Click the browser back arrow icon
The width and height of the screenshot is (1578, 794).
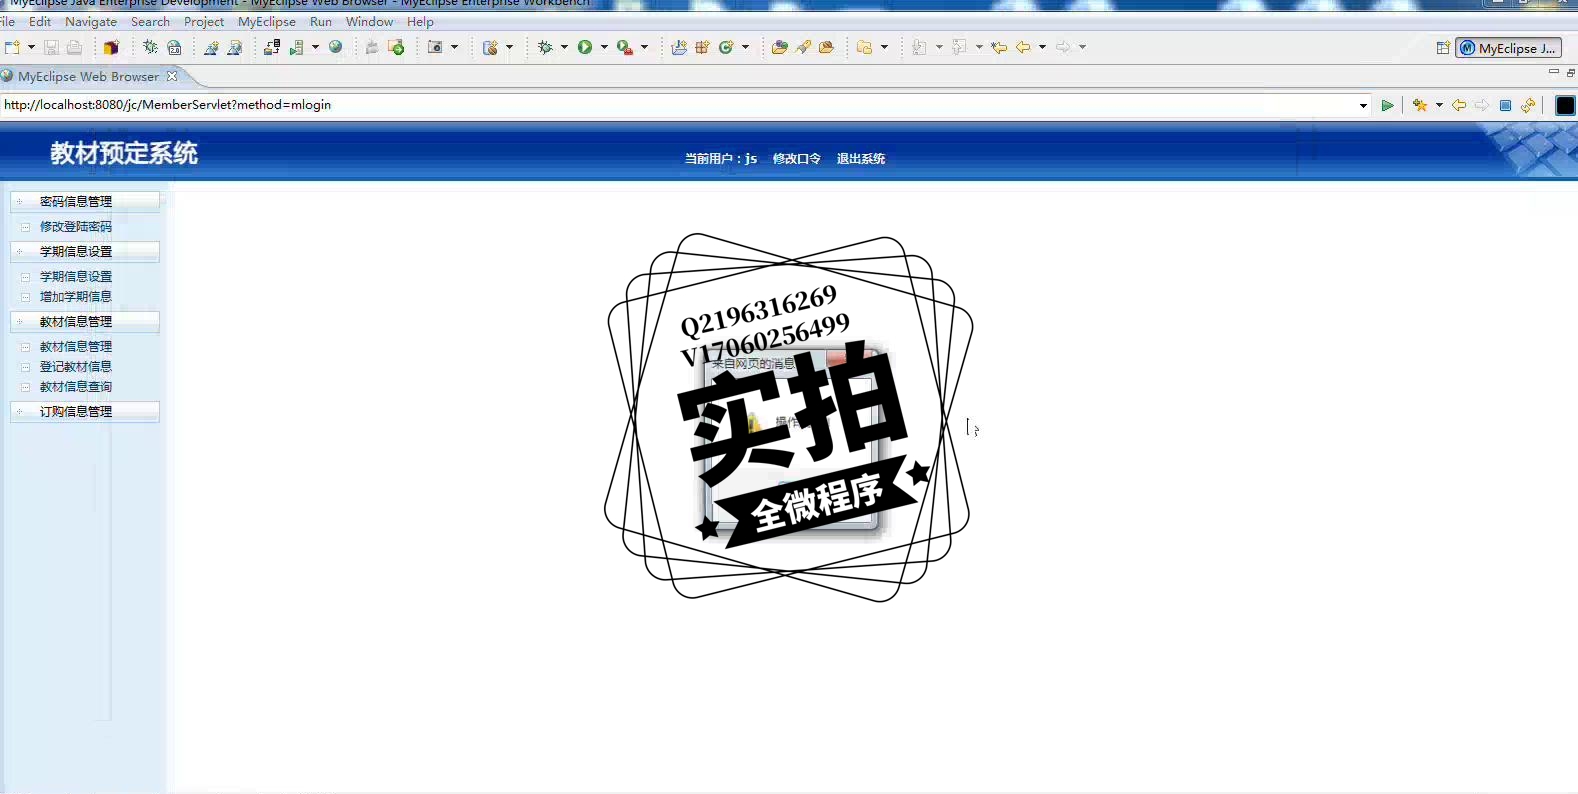pyautogui.click(x=1459, y=105)
